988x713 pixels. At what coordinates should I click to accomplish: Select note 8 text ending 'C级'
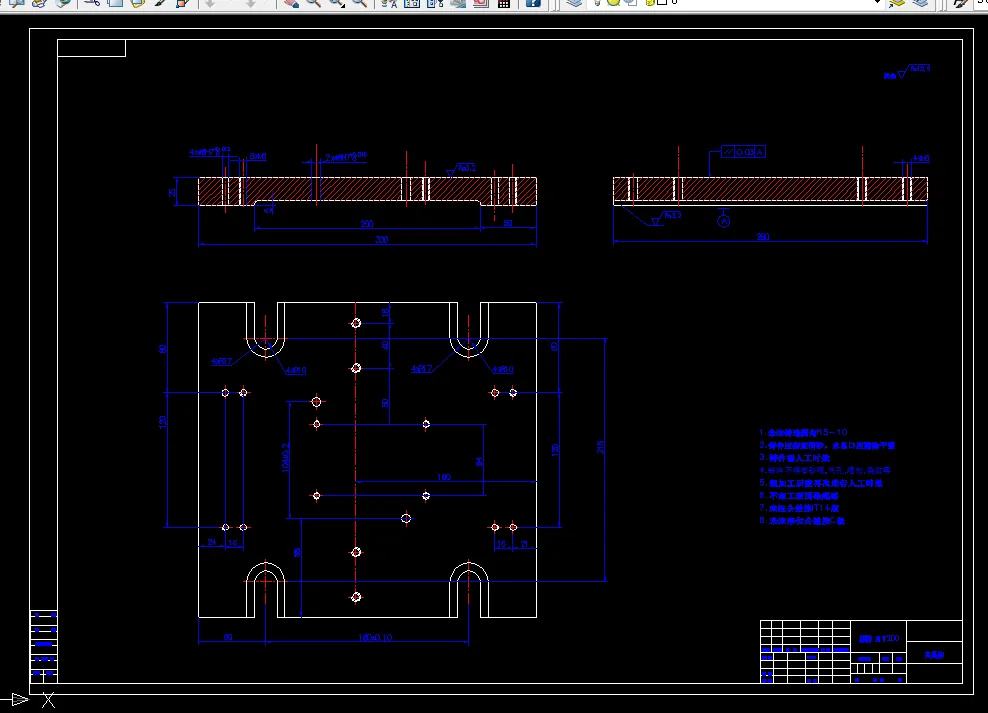pos(801,521)
